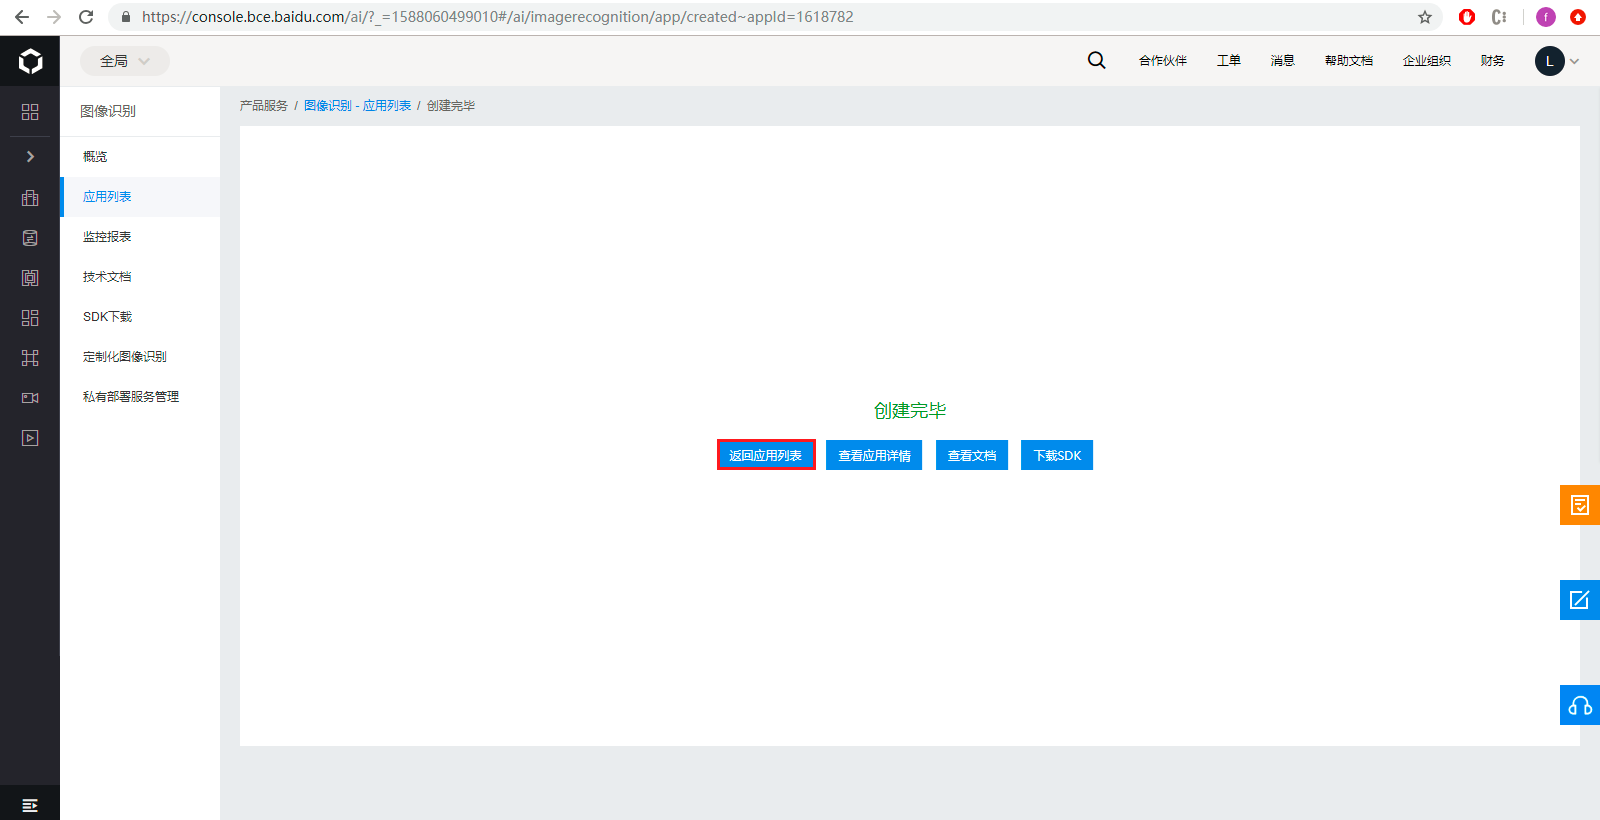
Task: Open 消息 in the top navigation
Action: 1283,61
